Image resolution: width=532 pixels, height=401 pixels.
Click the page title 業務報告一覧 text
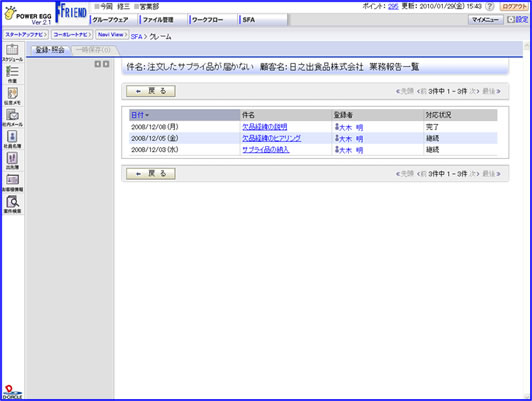point(394,67)
